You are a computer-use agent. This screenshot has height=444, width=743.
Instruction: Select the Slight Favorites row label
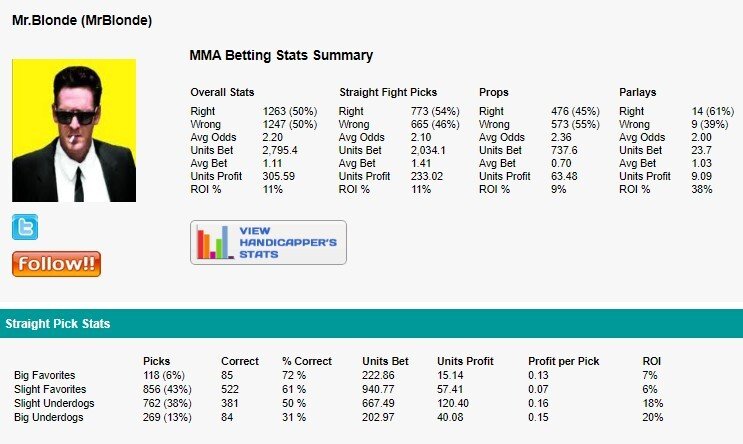pos(50,389)
